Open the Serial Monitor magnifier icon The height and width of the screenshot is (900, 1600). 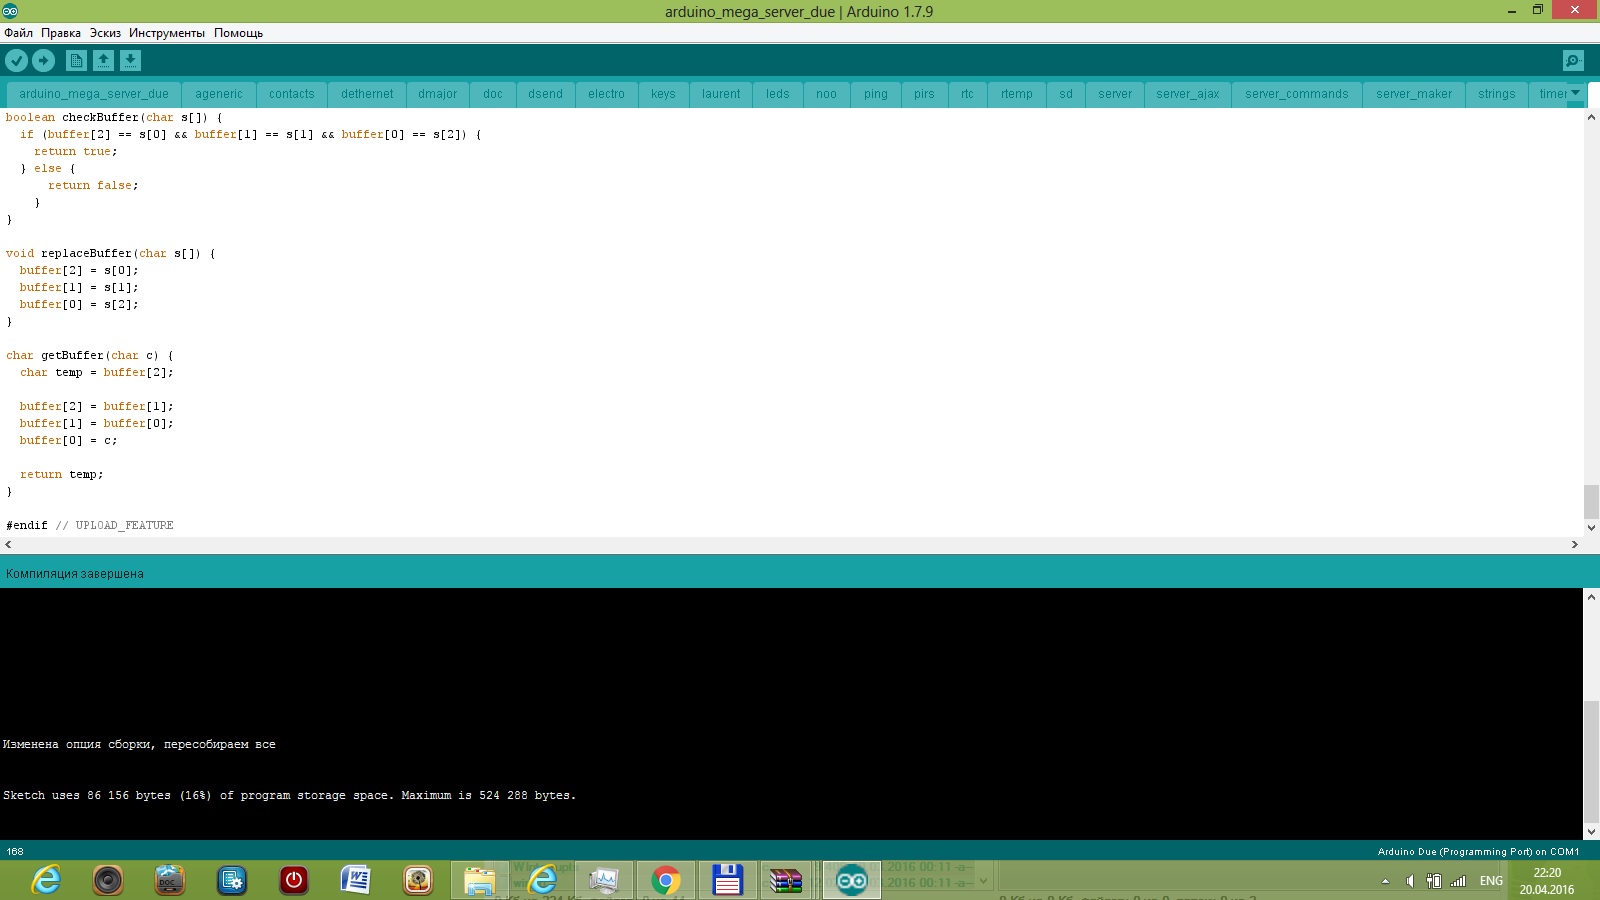point(1573,61)
